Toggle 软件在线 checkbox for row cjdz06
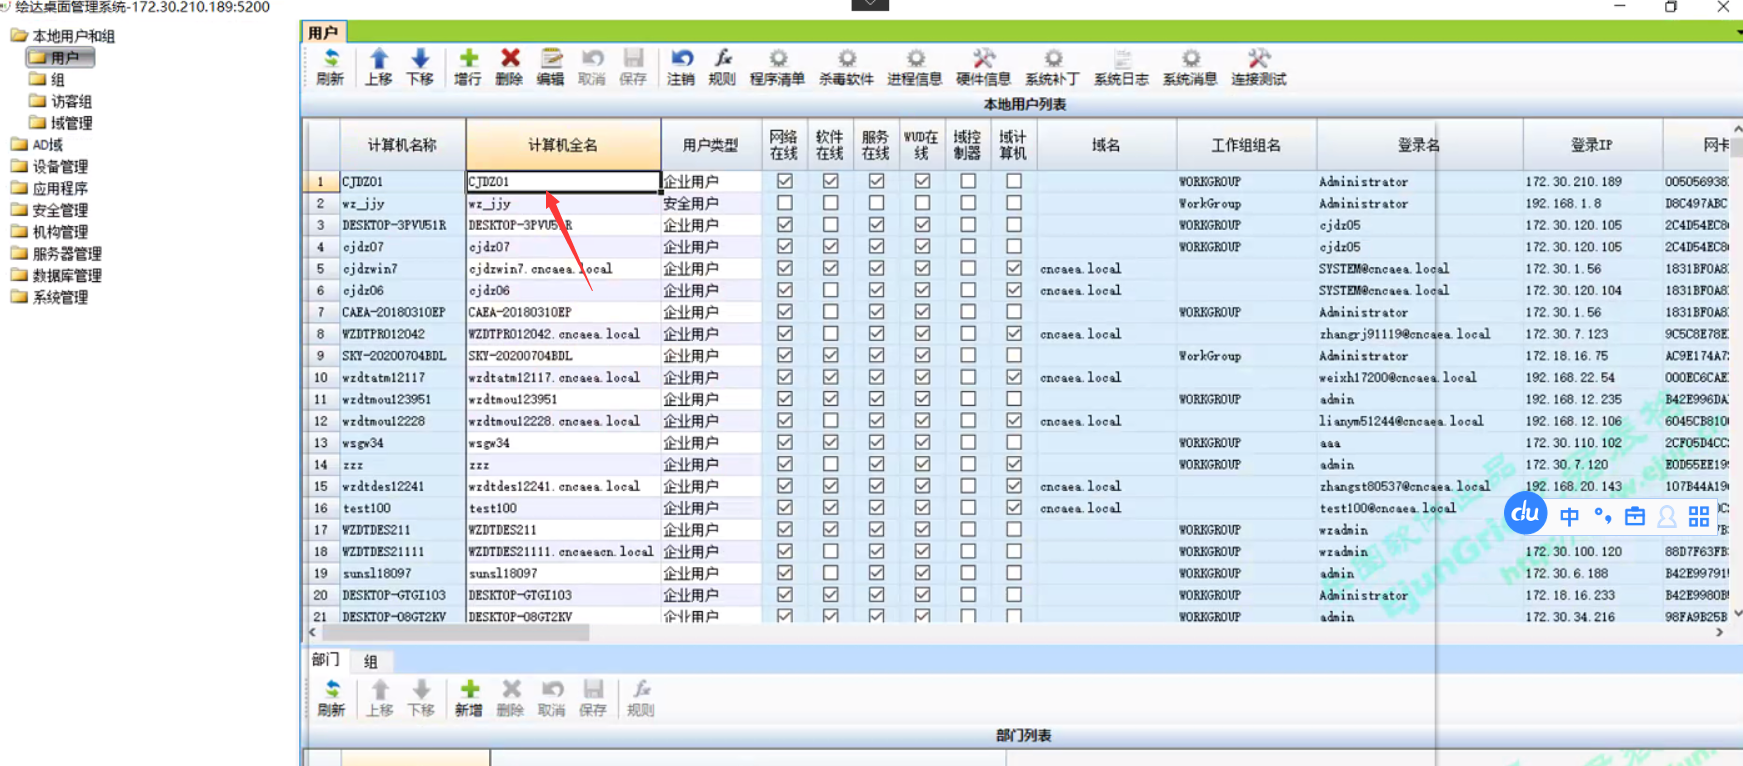The height and width of the screenshot is (766, 1743). point(830,290)
